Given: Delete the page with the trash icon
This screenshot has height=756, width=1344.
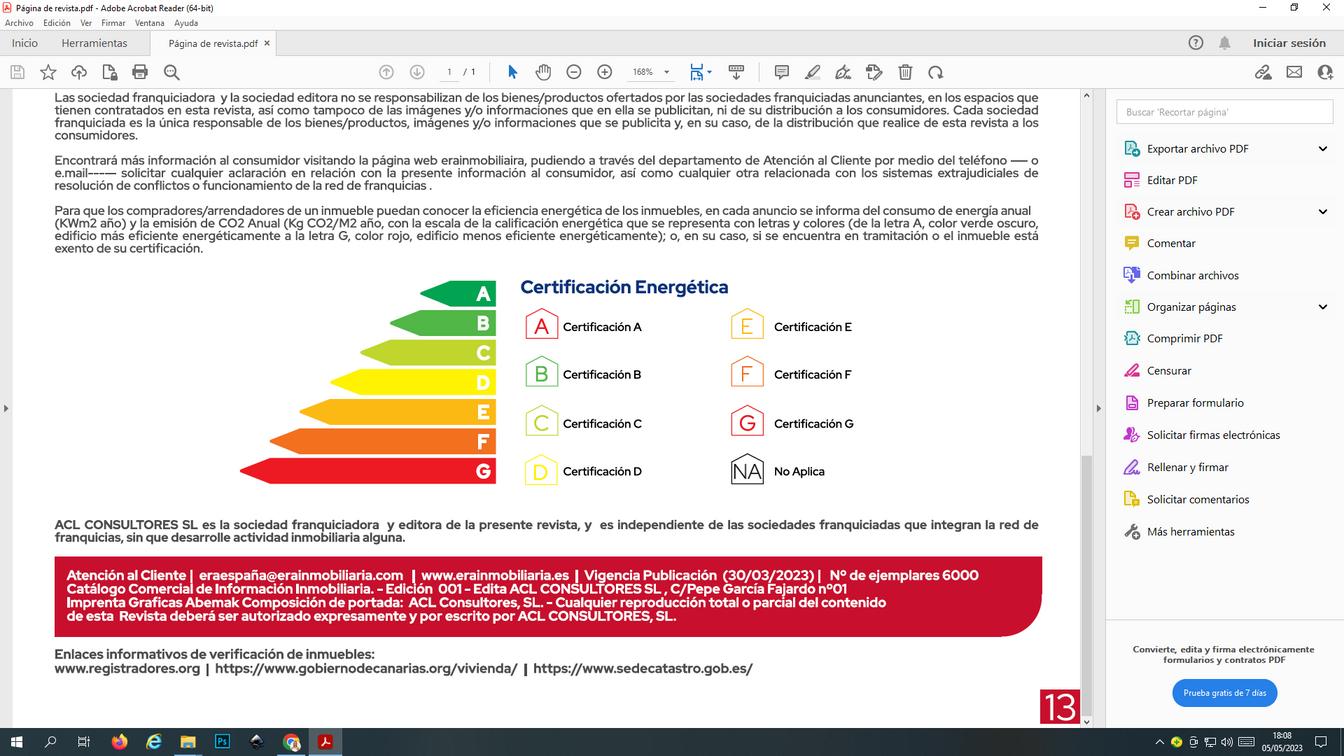Looking at the screenshot, I should (905, 72).
